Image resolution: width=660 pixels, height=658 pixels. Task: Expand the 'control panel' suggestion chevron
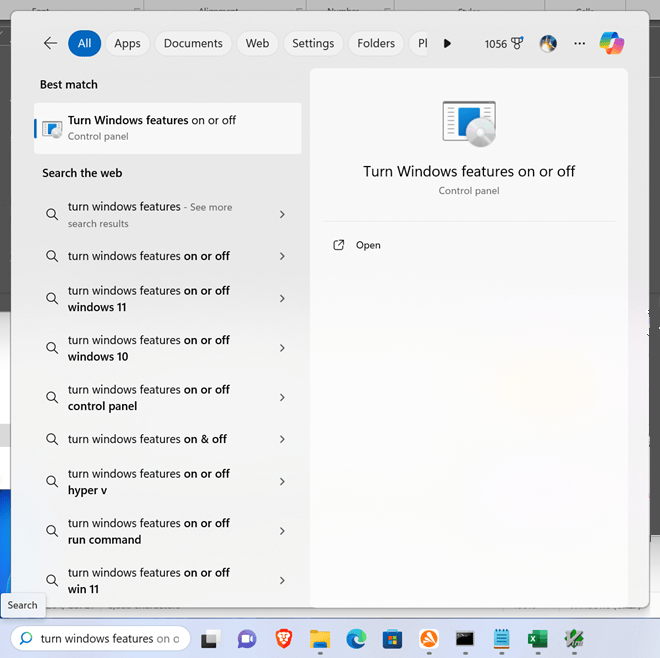tap(282, 397)
